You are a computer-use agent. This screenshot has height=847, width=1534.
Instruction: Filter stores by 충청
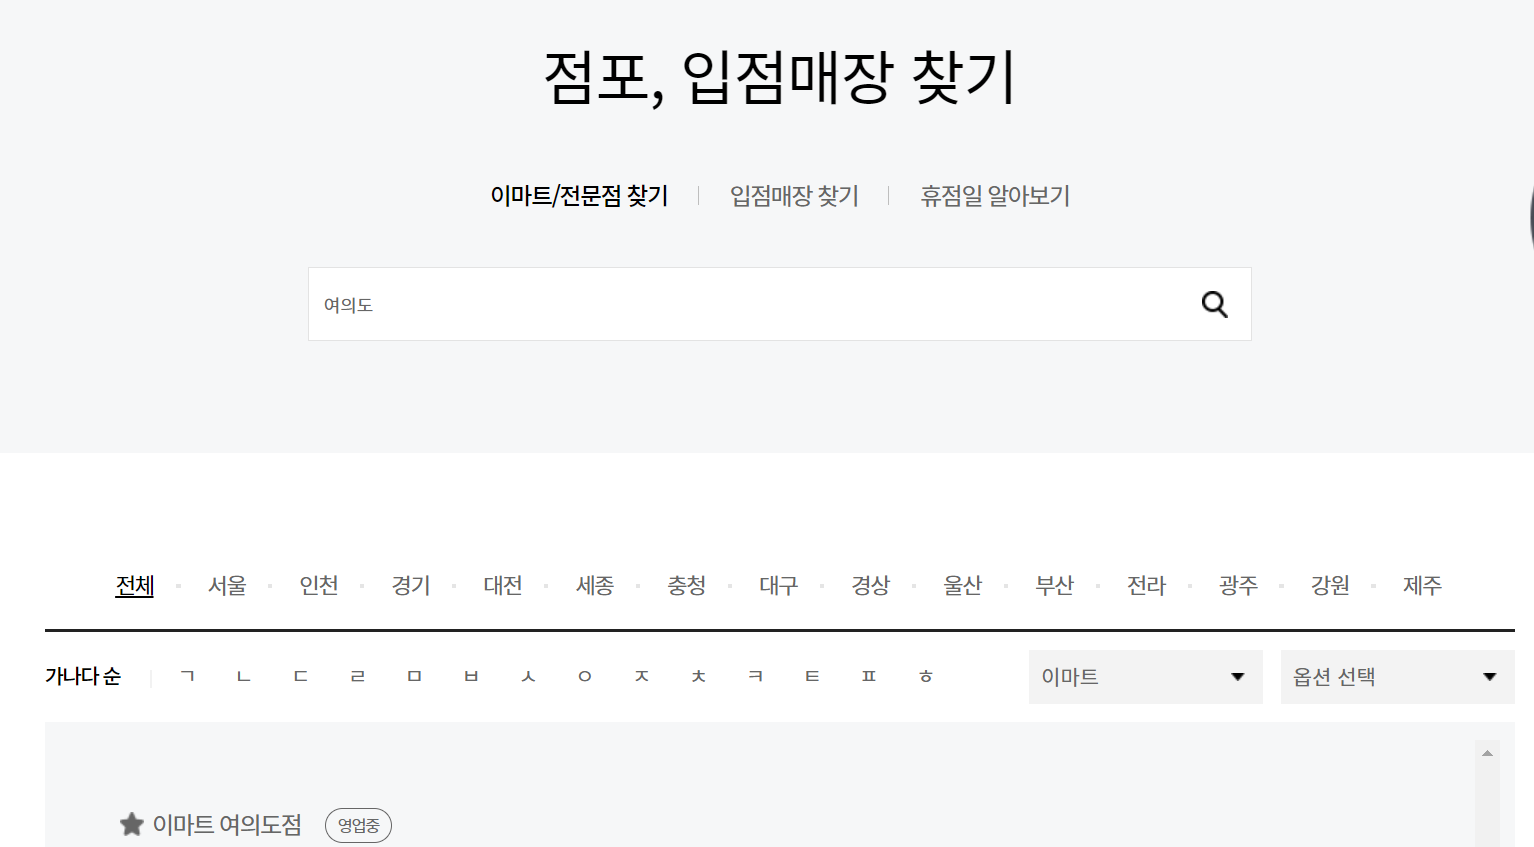[x=687, y=585]
